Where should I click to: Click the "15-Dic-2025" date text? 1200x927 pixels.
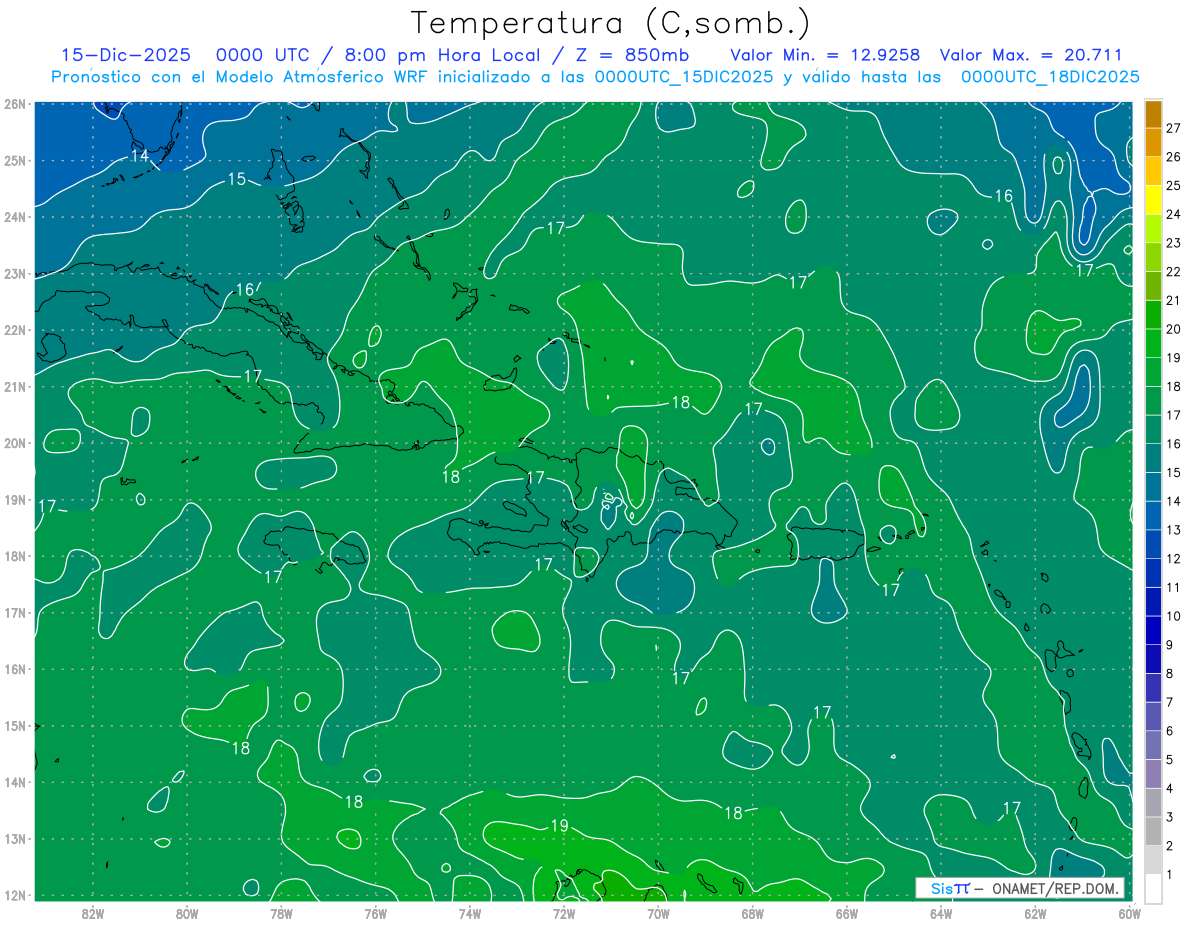[x=128, y=55]
